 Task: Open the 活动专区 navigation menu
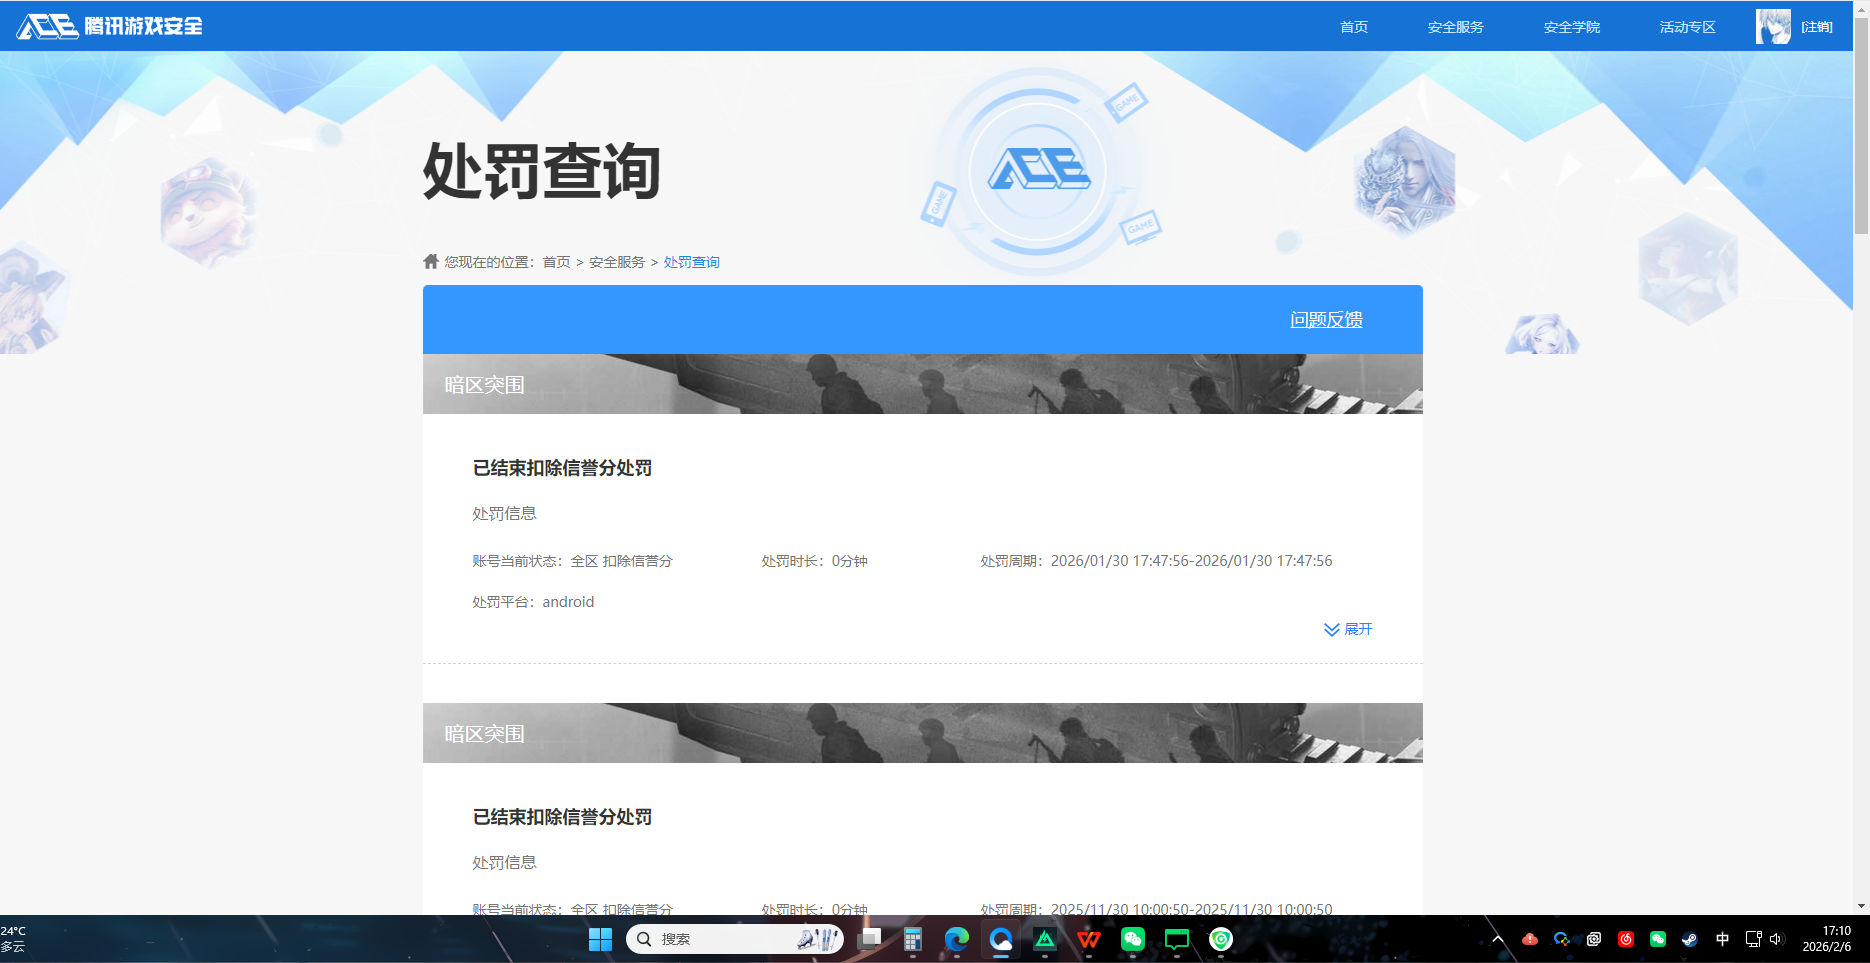[1686, 26]
